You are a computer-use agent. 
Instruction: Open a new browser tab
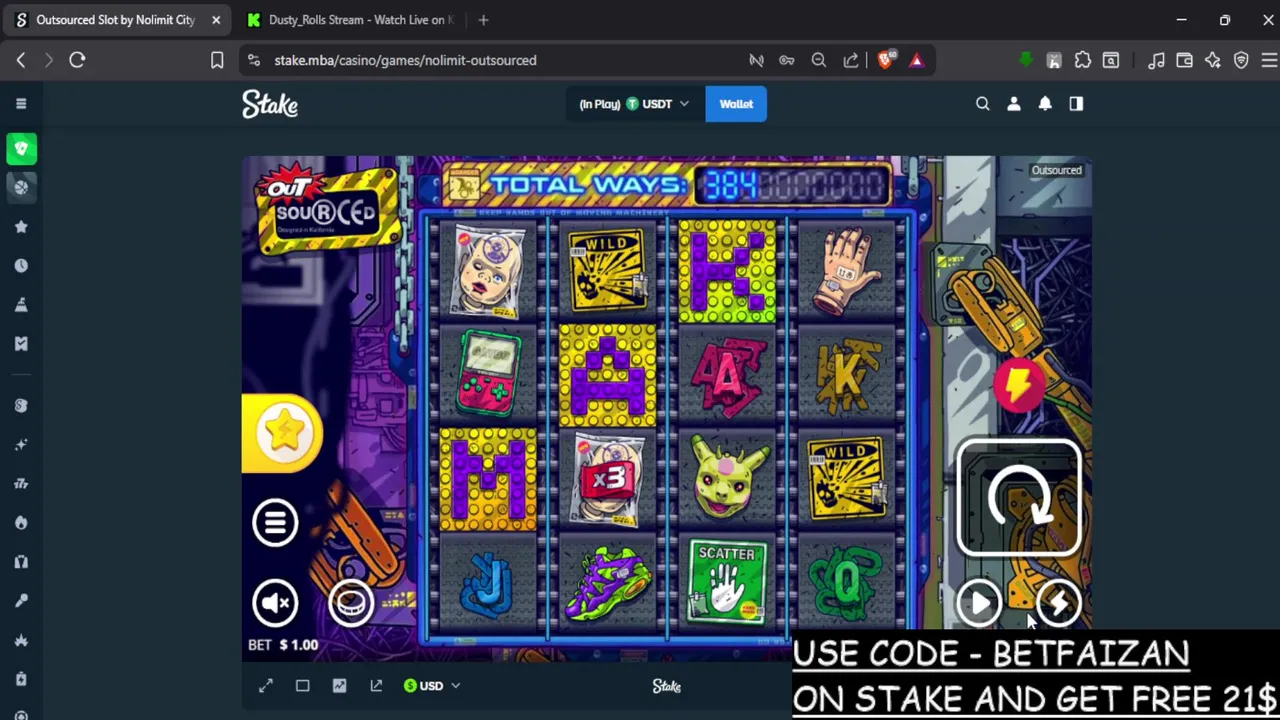pos(483,20)
